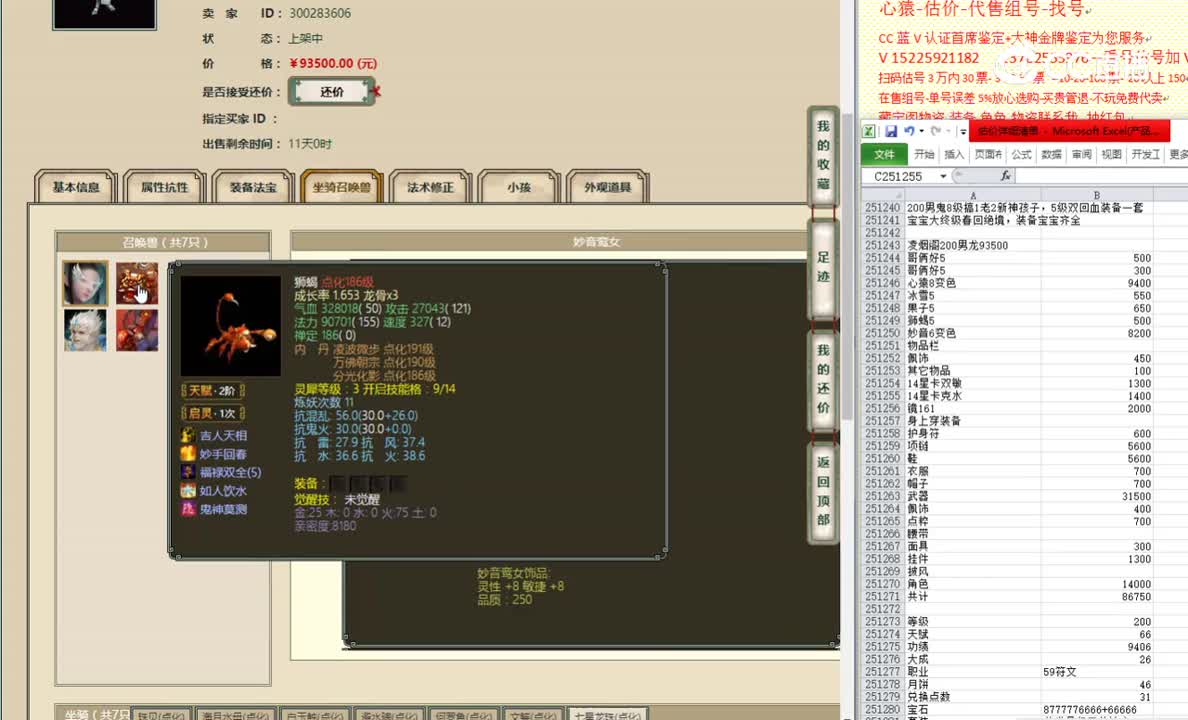Click the 更多 ribbon overflow item

coord(1178,155)
